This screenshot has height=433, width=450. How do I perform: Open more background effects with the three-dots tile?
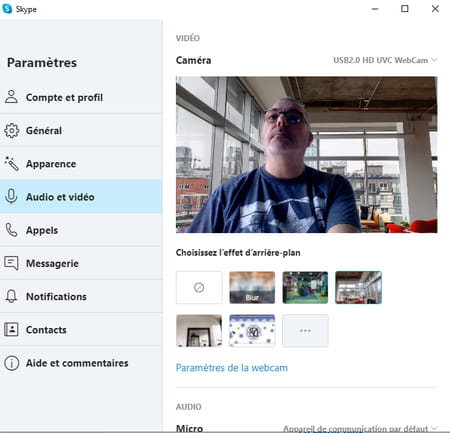(x=305, y=331)
